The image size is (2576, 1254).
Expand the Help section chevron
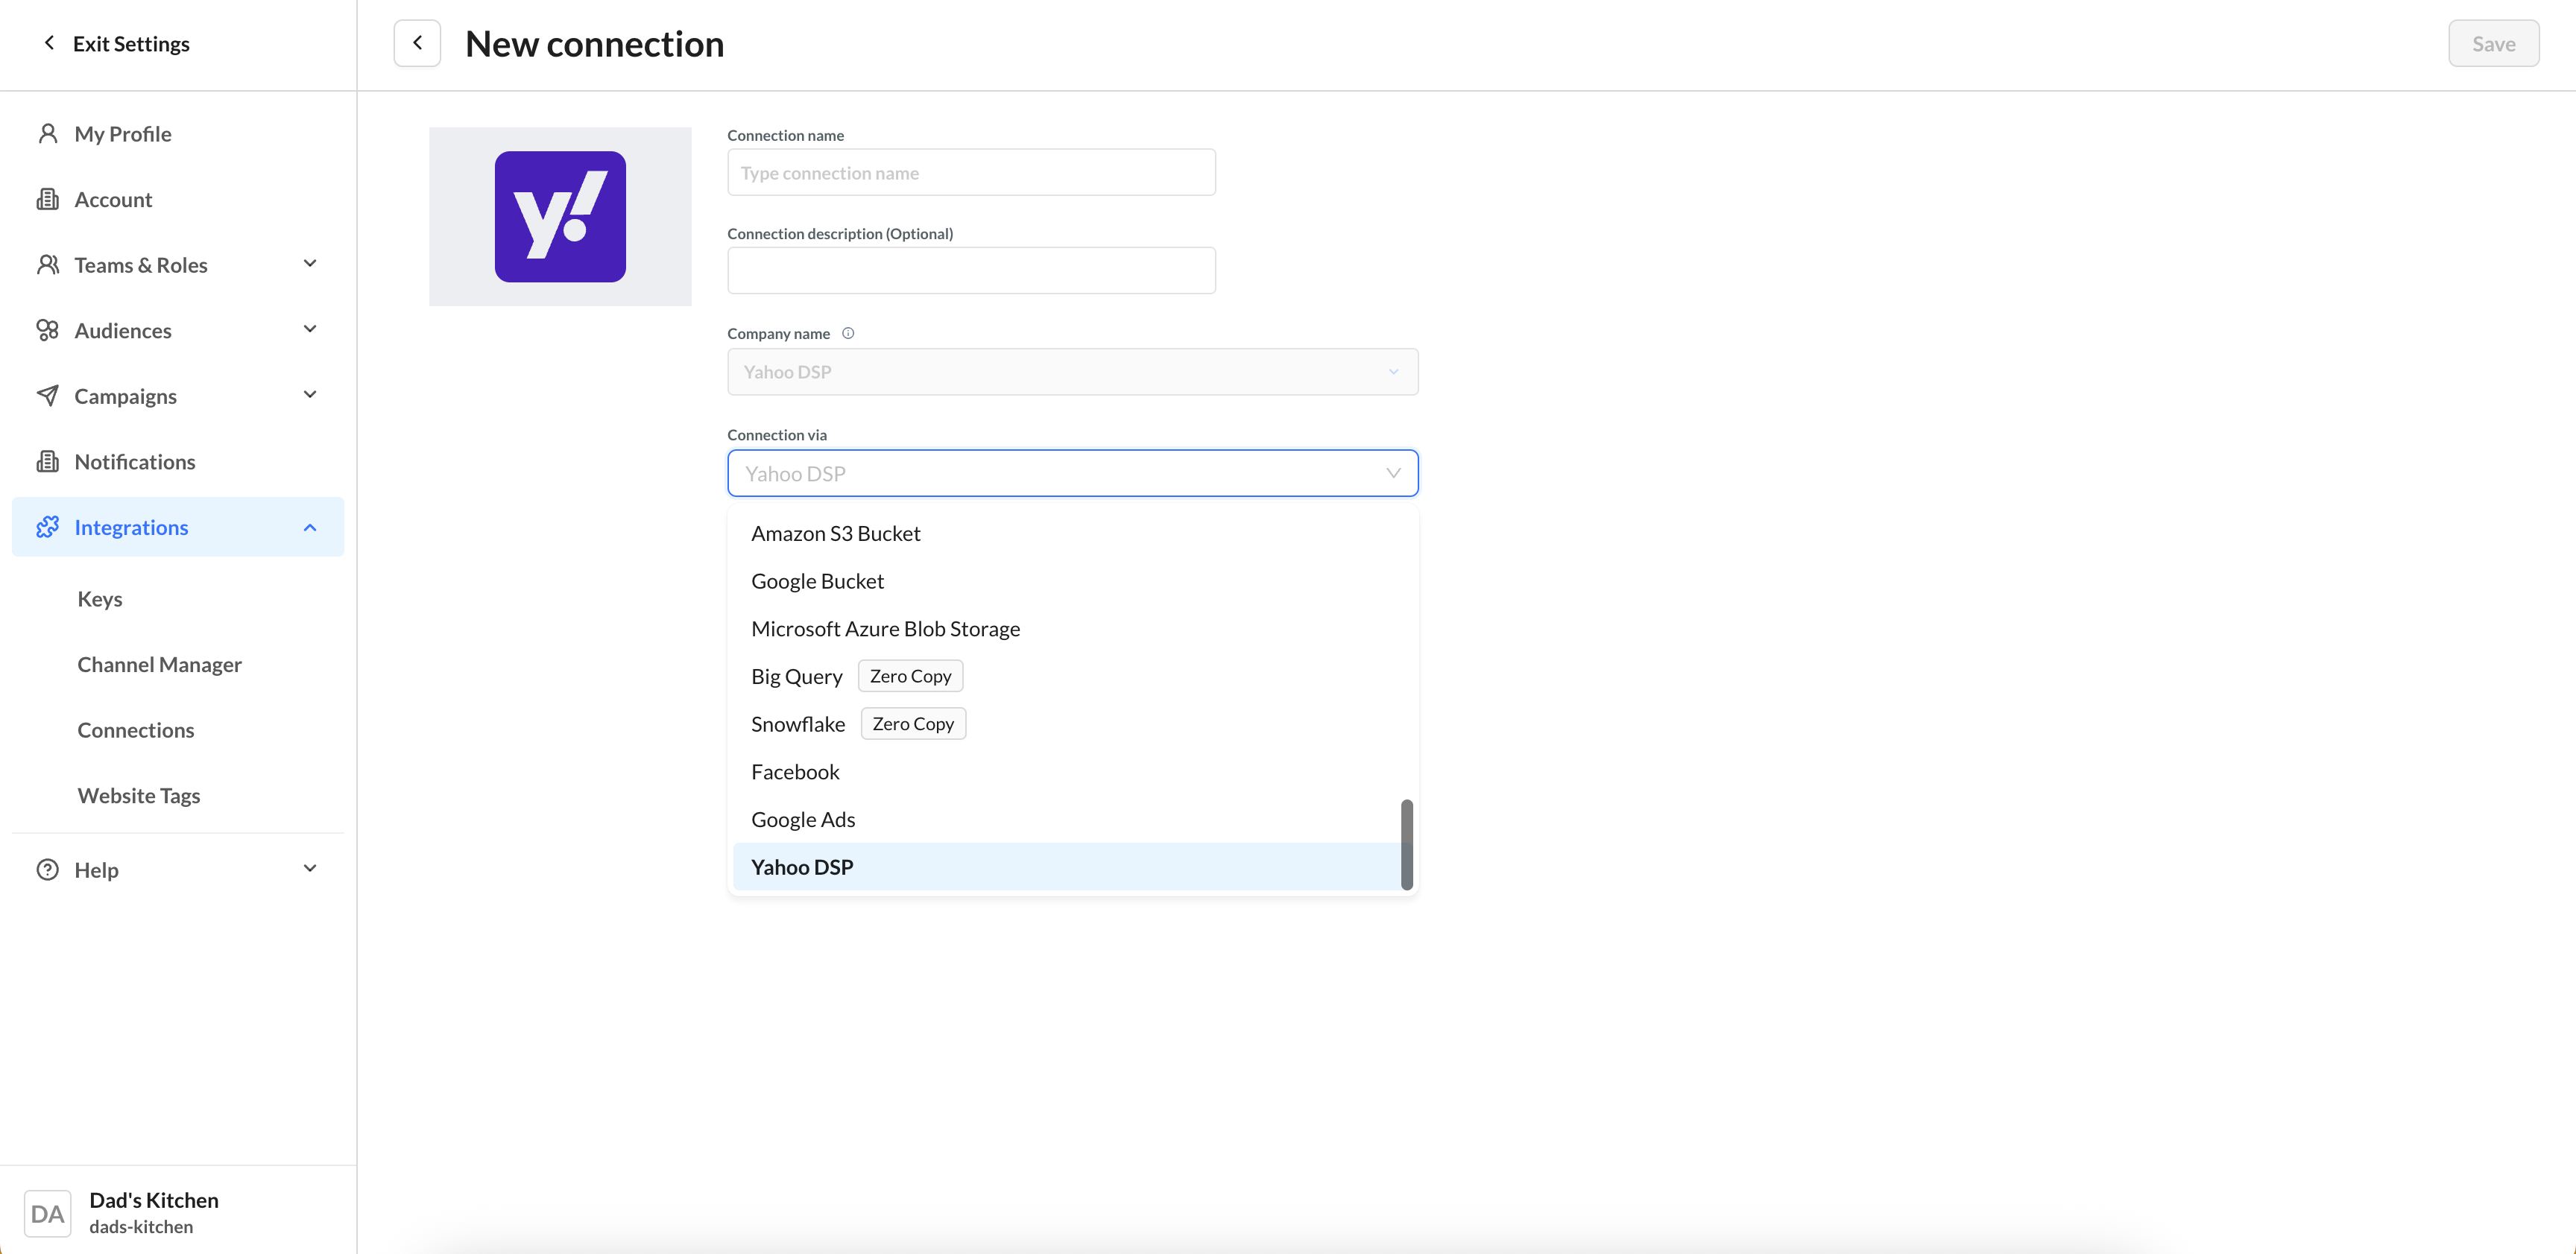pos(310,869)
